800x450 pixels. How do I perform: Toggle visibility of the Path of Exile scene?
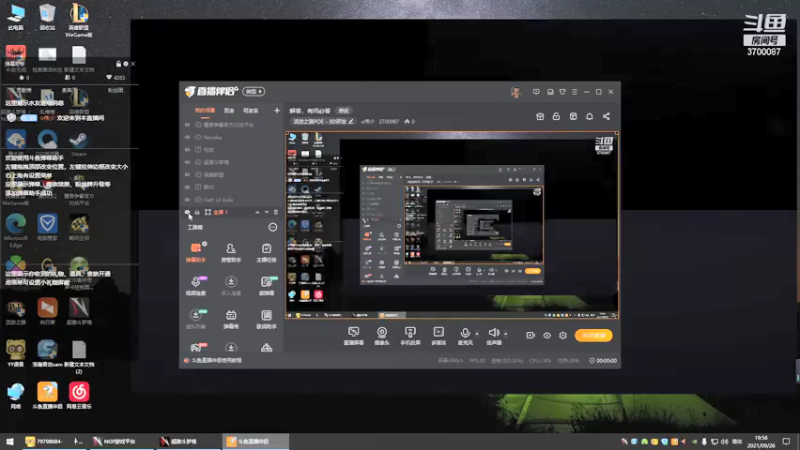(187, 199)
